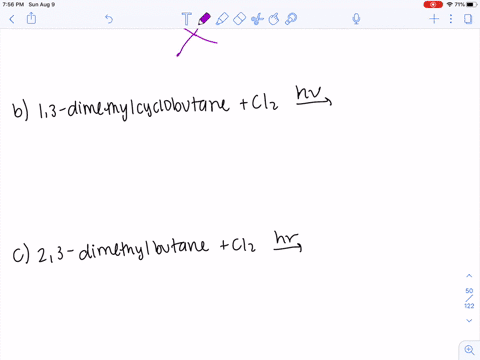Select the Eraser tool
The width and height of the screenshot is (480, 360).
pyautogui.click(x=239, y=19)
